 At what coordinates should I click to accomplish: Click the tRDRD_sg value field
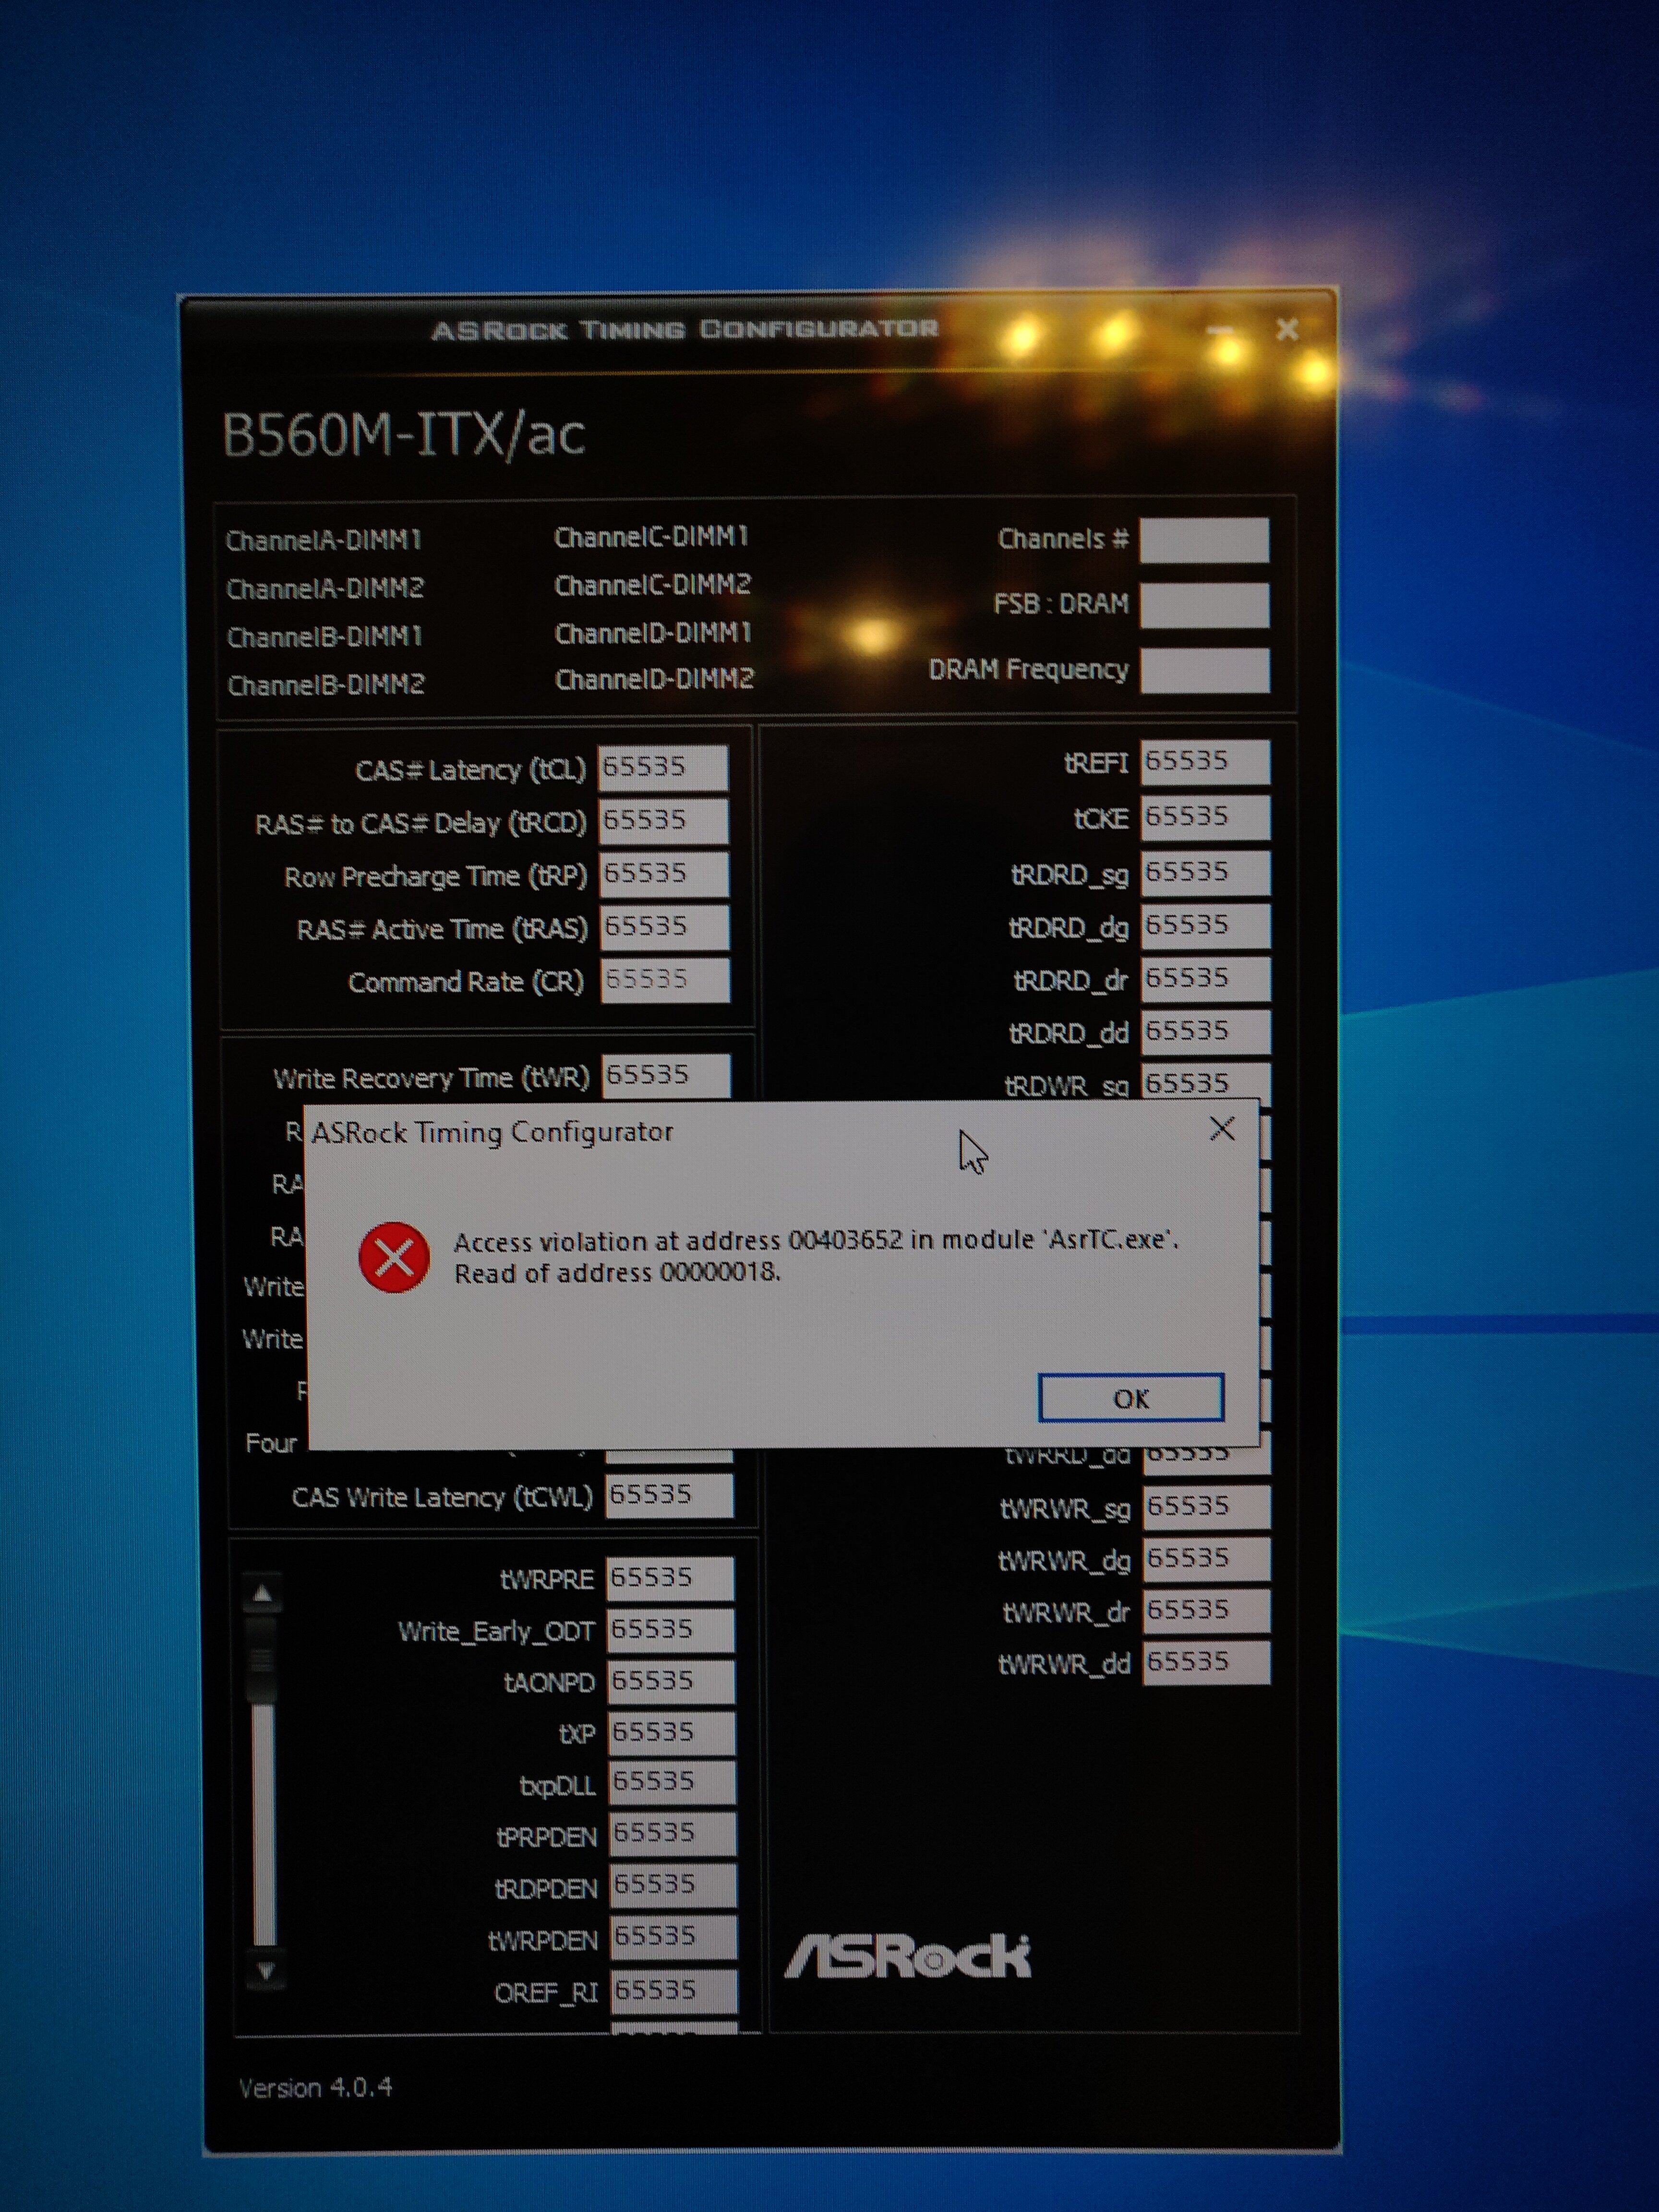pos(1205,872)
